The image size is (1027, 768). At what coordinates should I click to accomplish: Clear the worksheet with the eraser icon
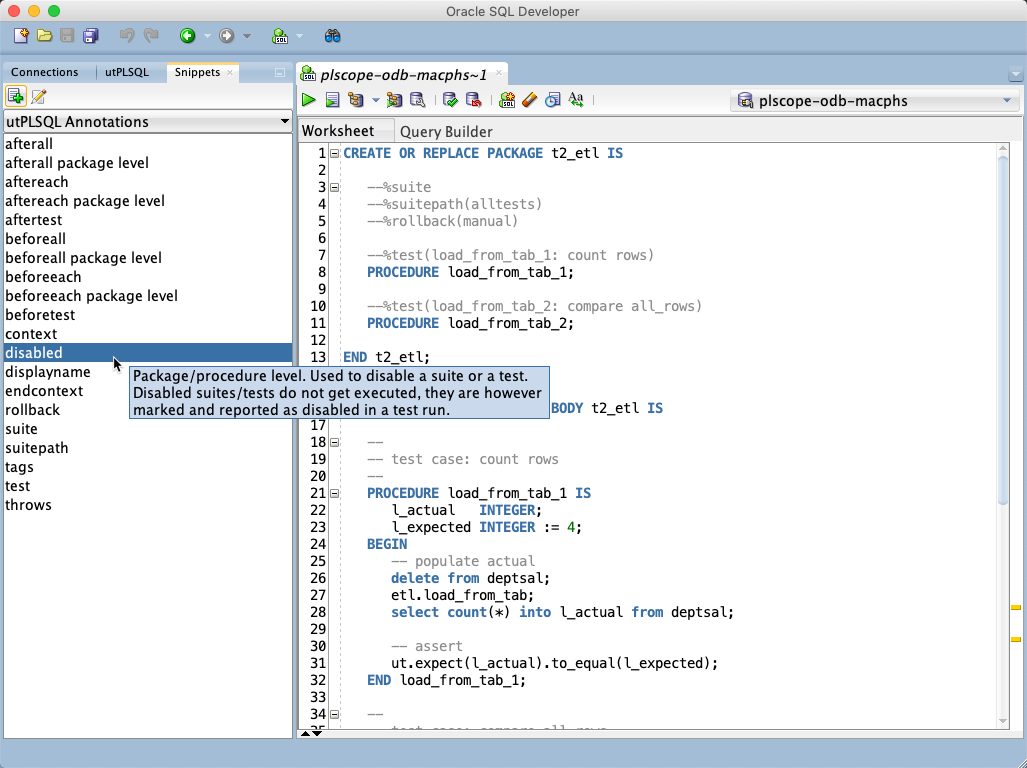tap(528, 100)
